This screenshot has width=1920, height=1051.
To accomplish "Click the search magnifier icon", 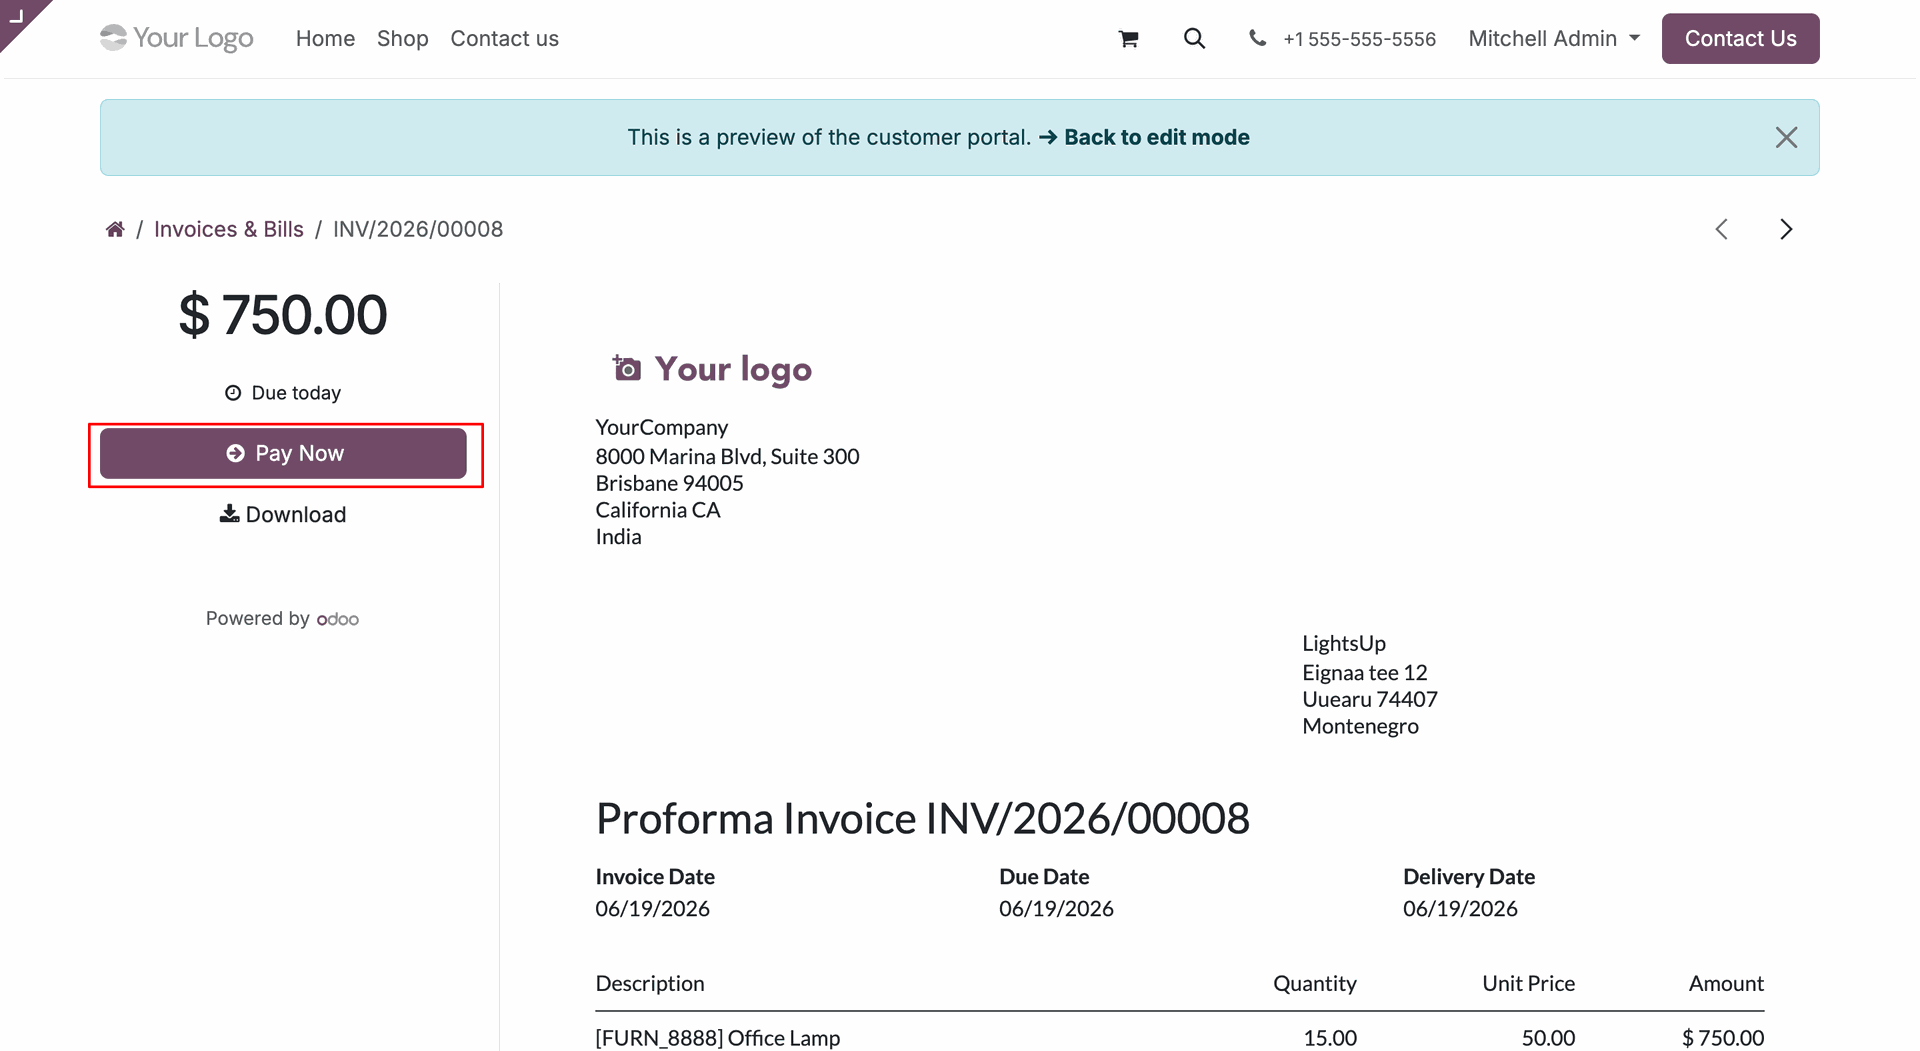I will coord(1194,39).
